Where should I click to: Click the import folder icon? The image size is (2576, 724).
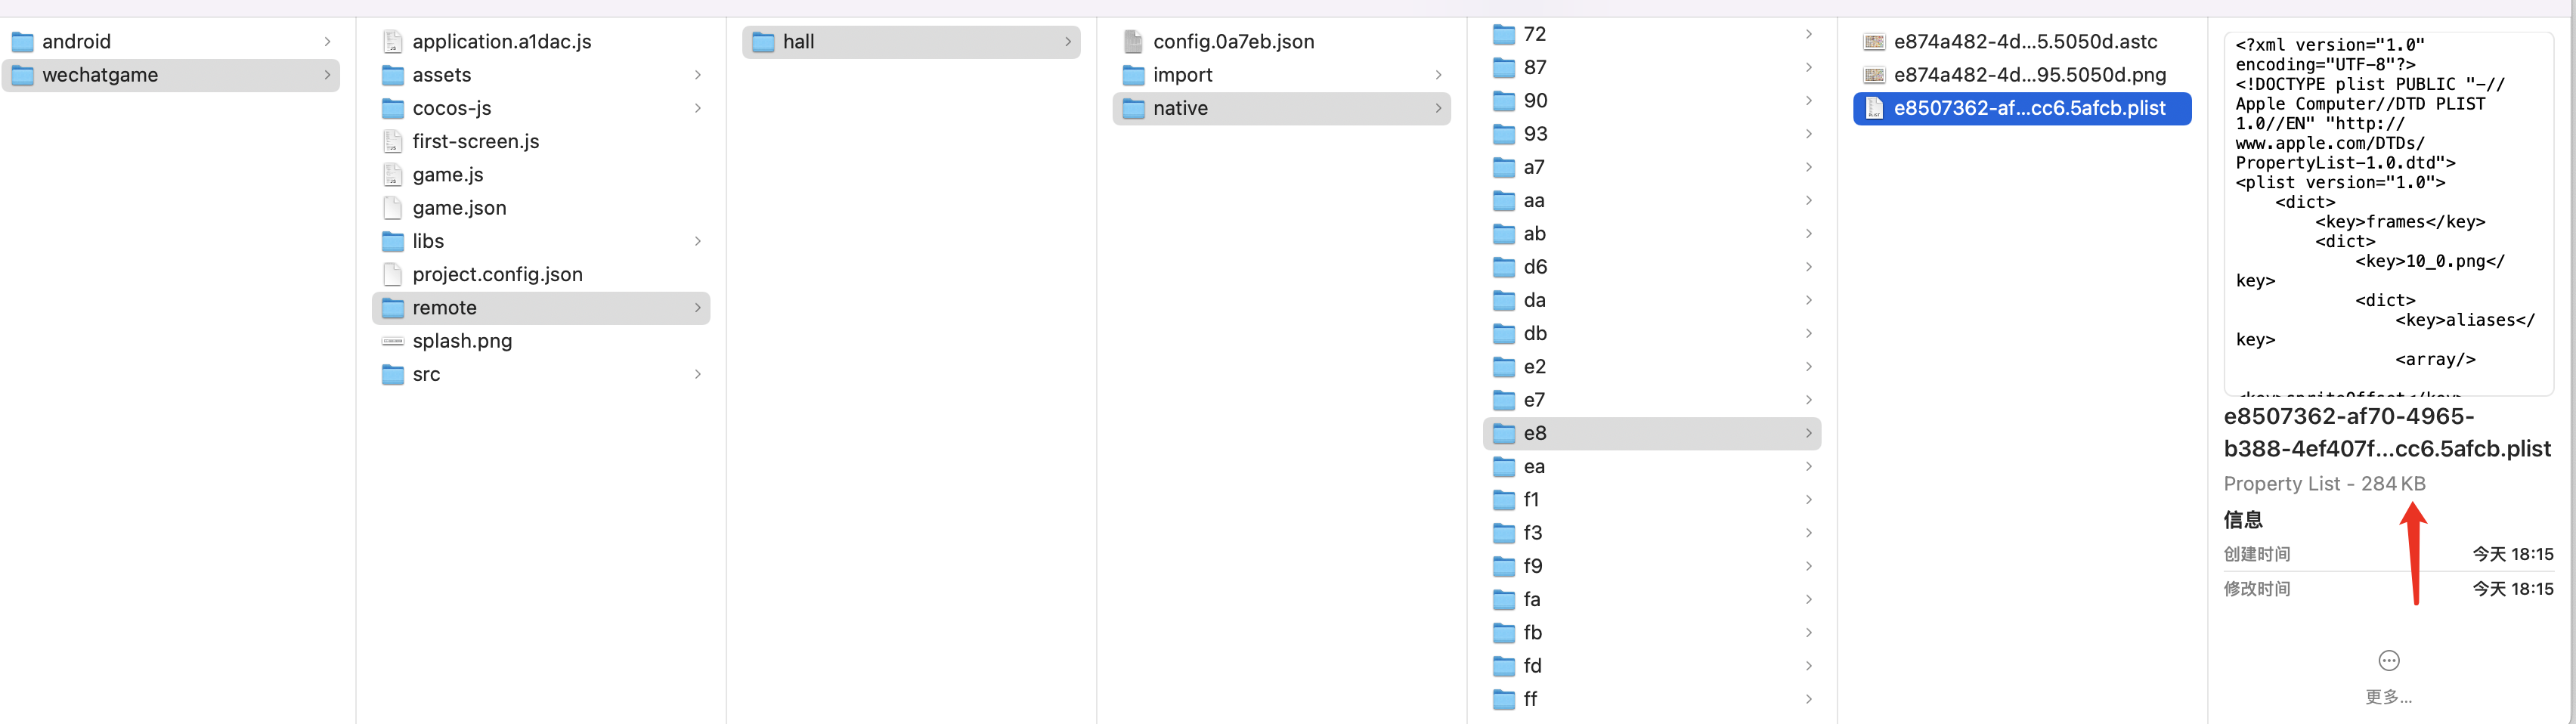(x=1133, y=75)
